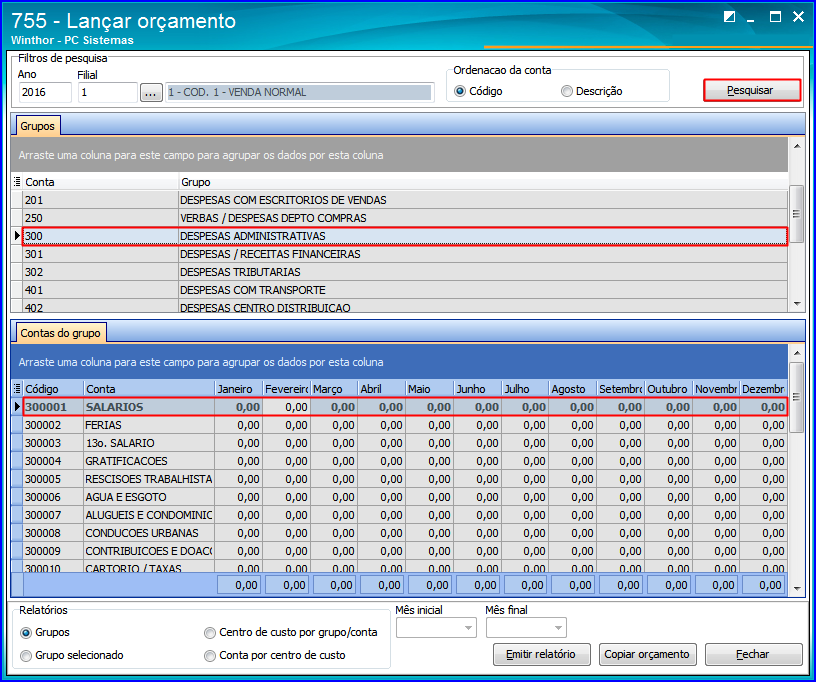Click the Fevereiro cell of SALARIOS row
816x682 pixels.
click(286, 407)
